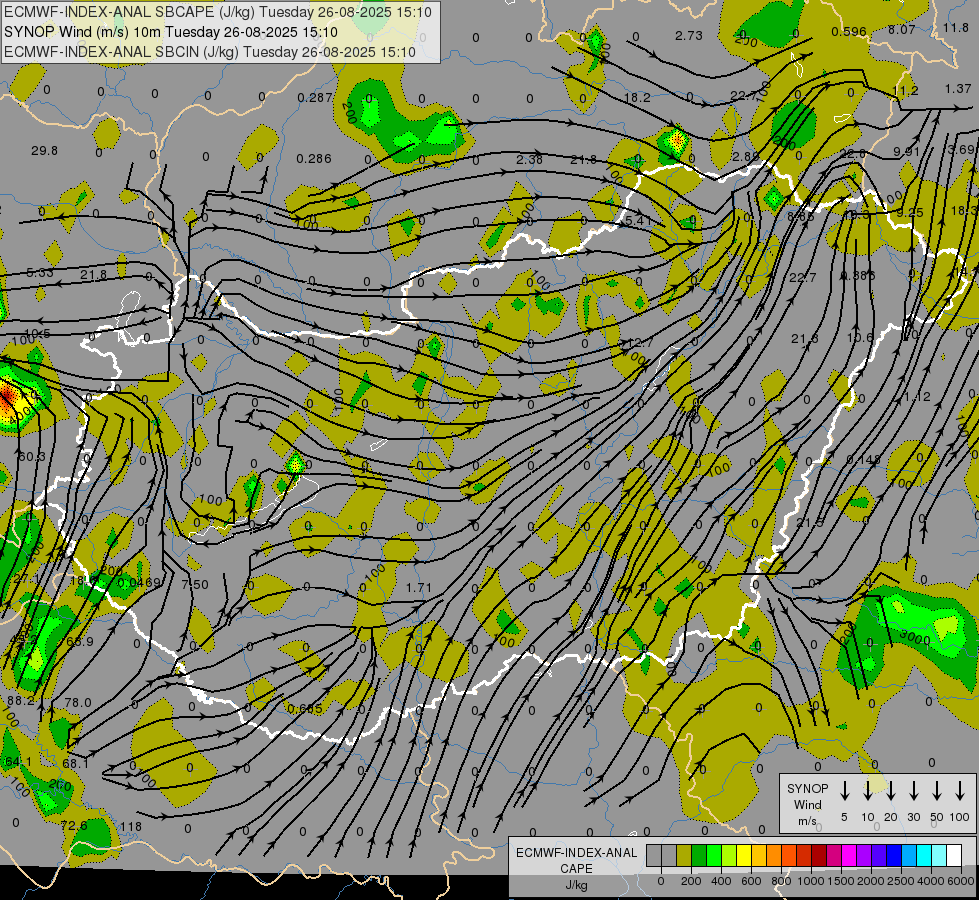Click the 5.33 value on the map

40,273
